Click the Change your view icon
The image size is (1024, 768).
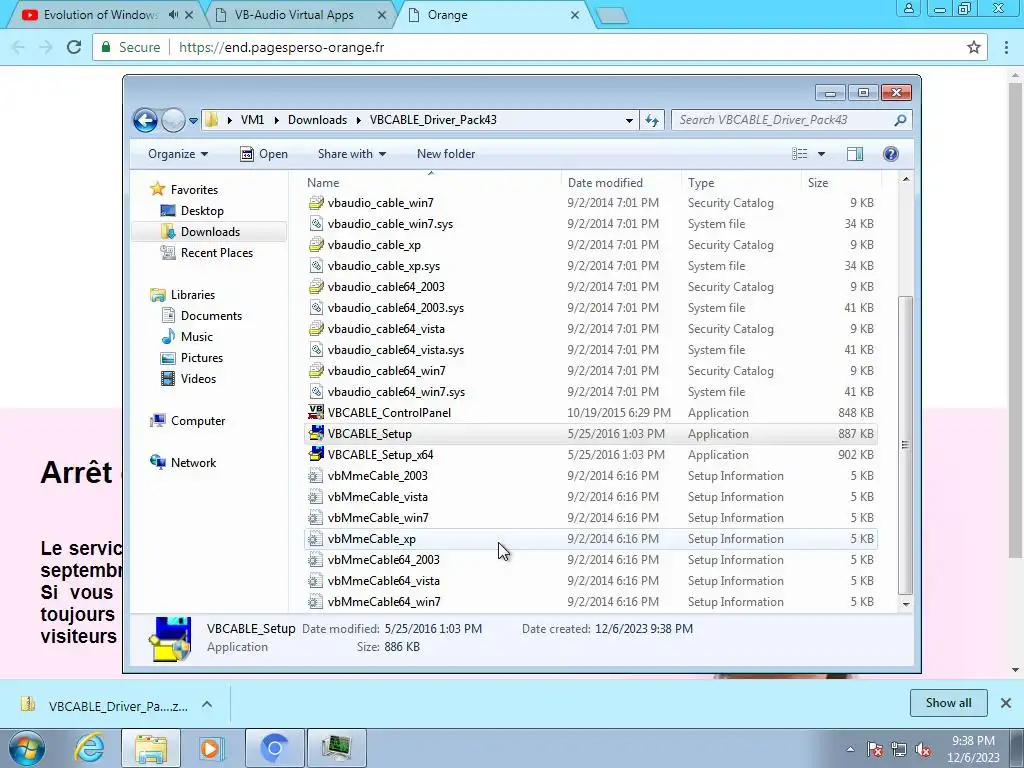tap(799, 154)
